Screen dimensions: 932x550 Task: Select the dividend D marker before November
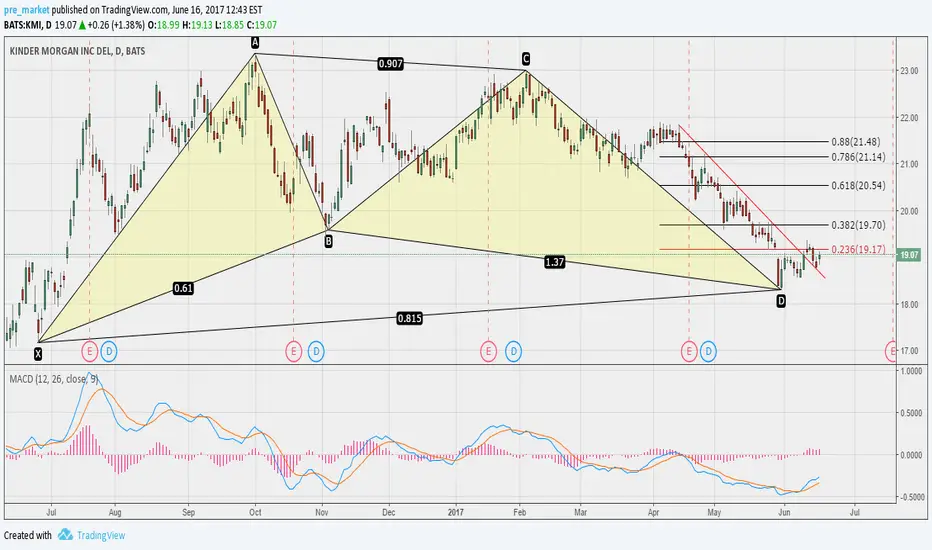tap(316, 351)
